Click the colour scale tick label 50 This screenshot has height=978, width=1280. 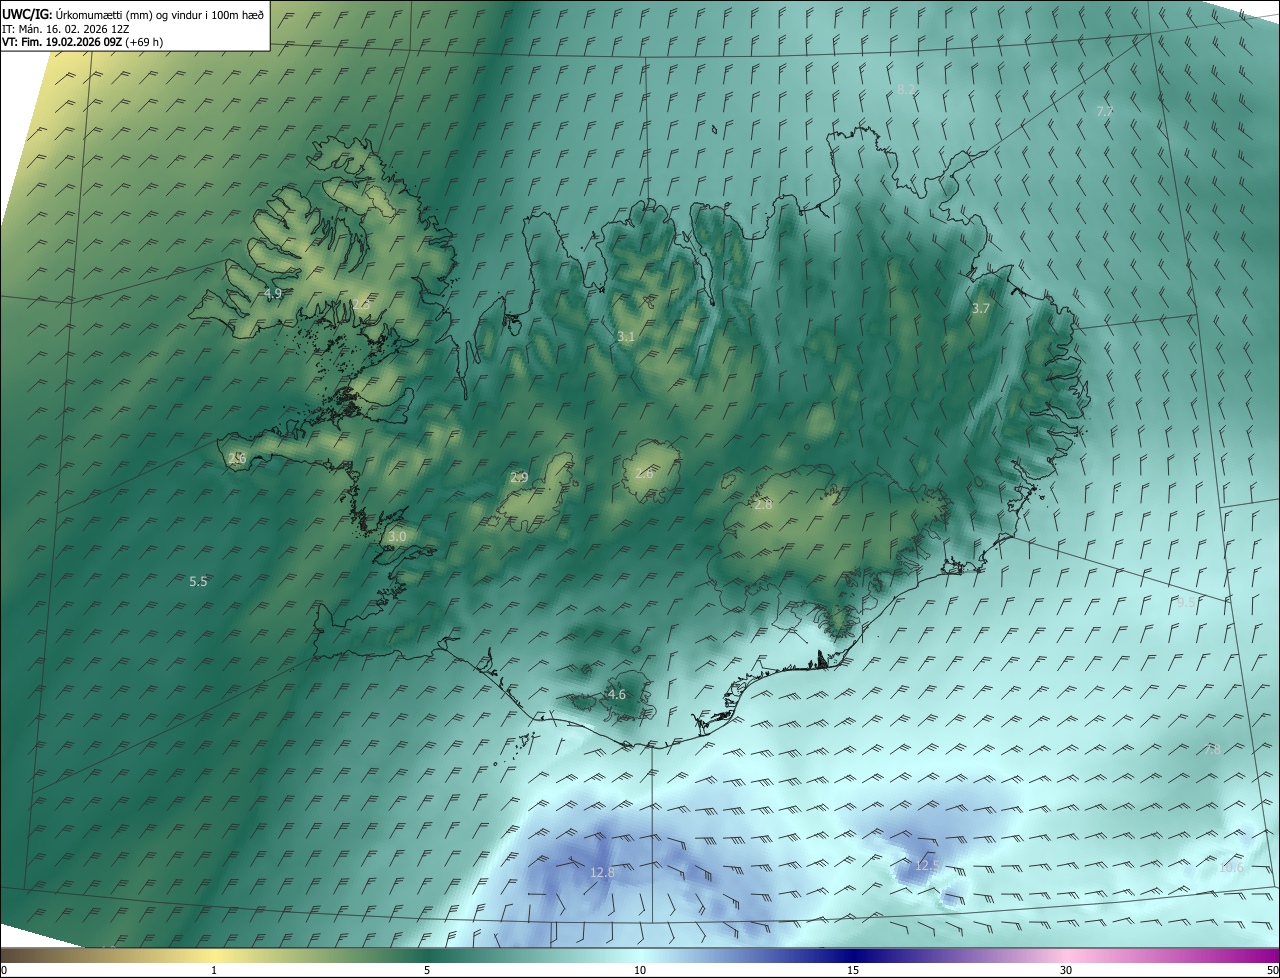pos(1272,970)
